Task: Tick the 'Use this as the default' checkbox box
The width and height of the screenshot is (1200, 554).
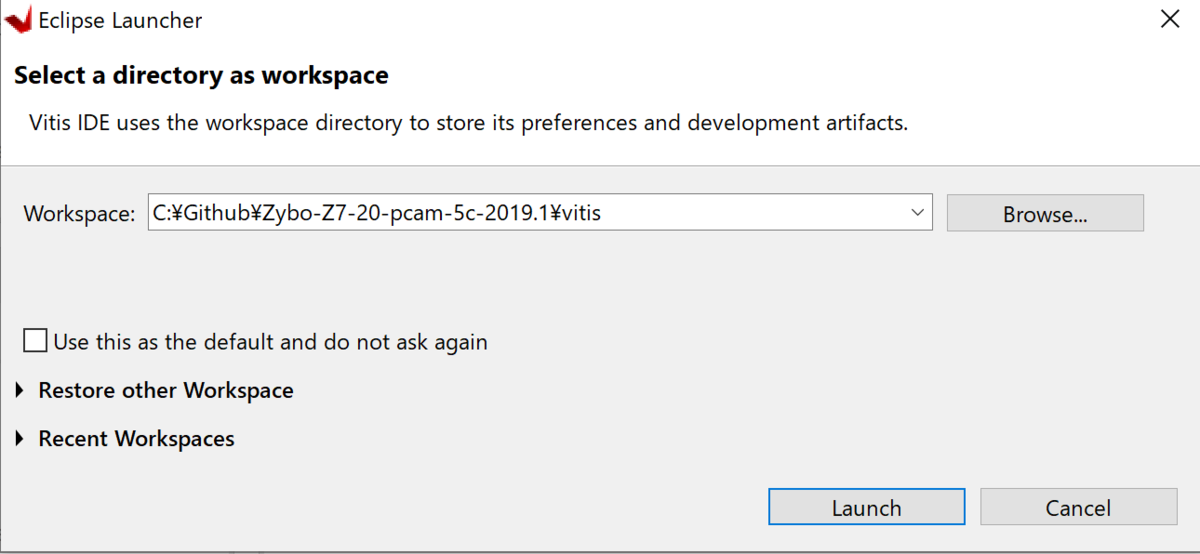Action: pos(35,341)
